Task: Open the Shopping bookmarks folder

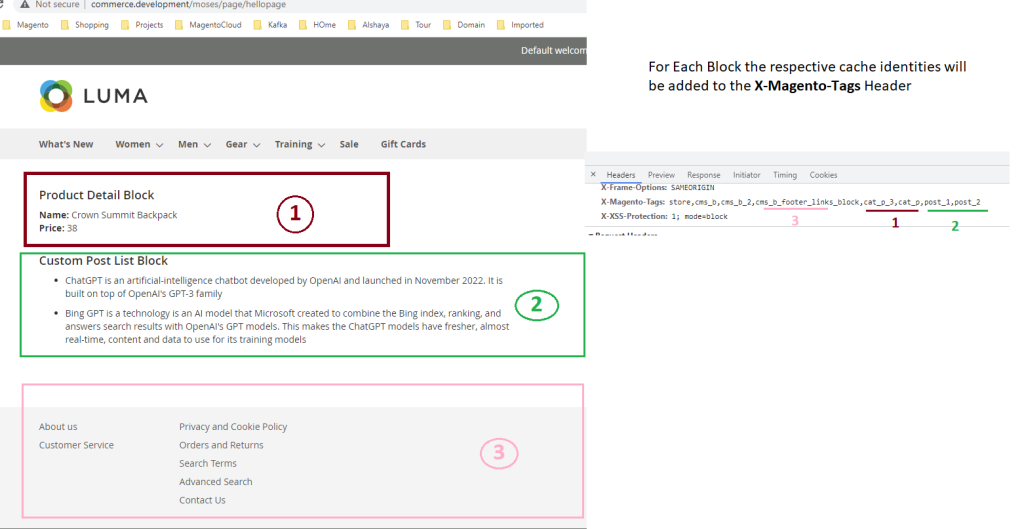Action: point(84,25)
